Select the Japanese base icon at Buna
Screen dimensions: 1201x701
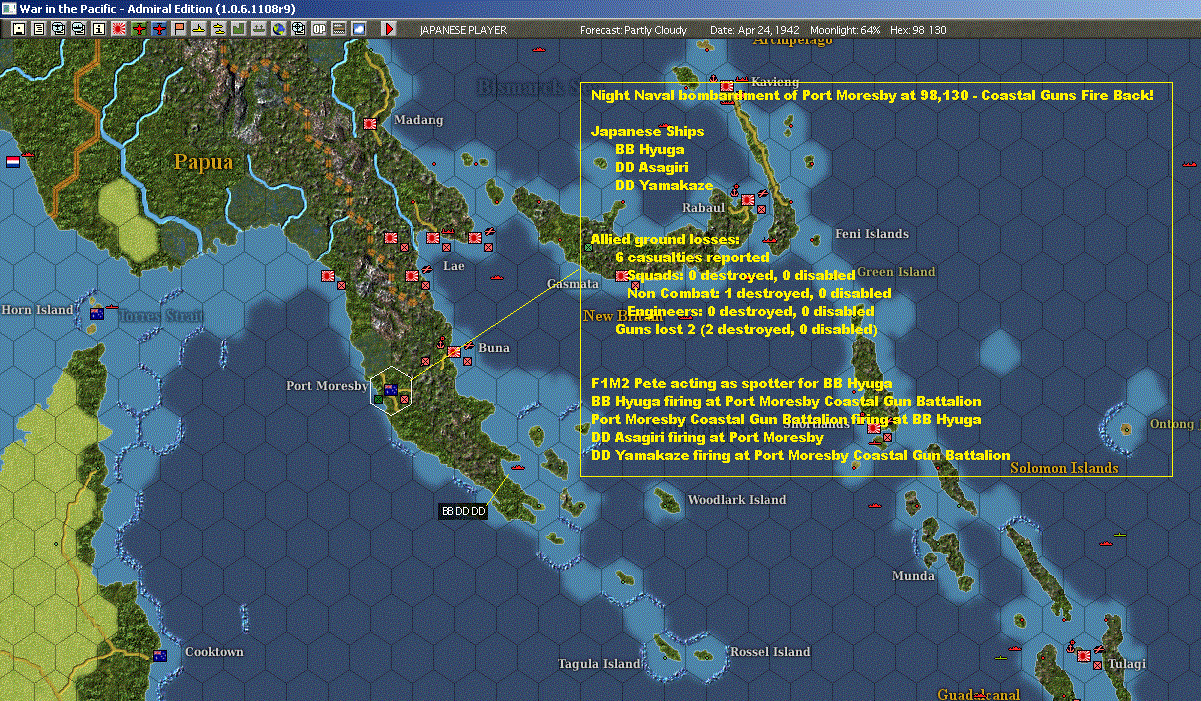[454, 351]
